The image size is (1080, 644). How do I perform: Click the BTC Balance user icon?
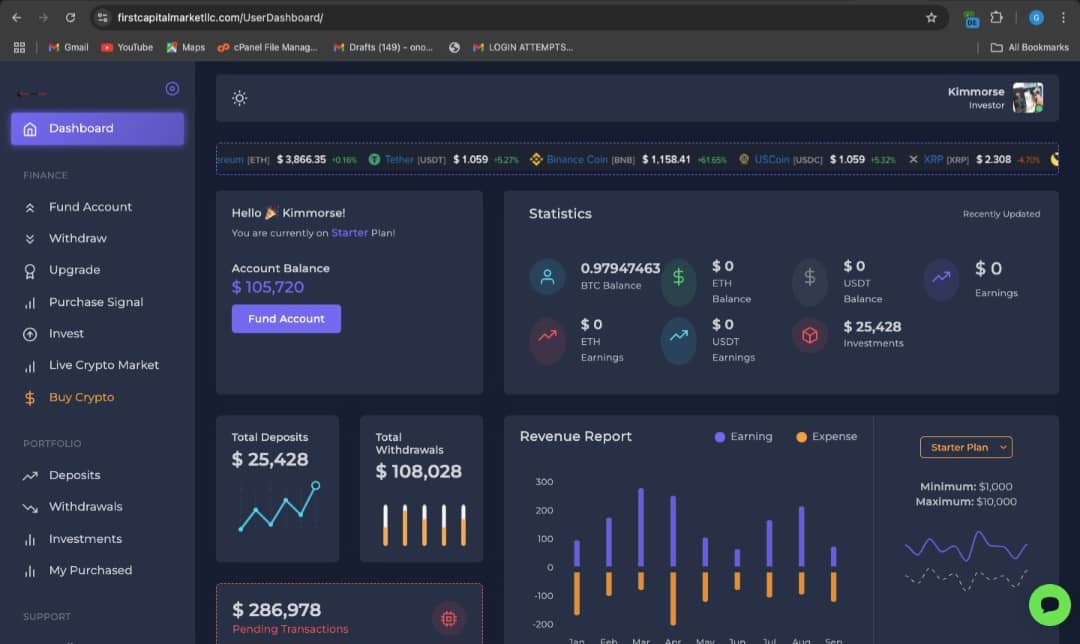coord(547,277)
